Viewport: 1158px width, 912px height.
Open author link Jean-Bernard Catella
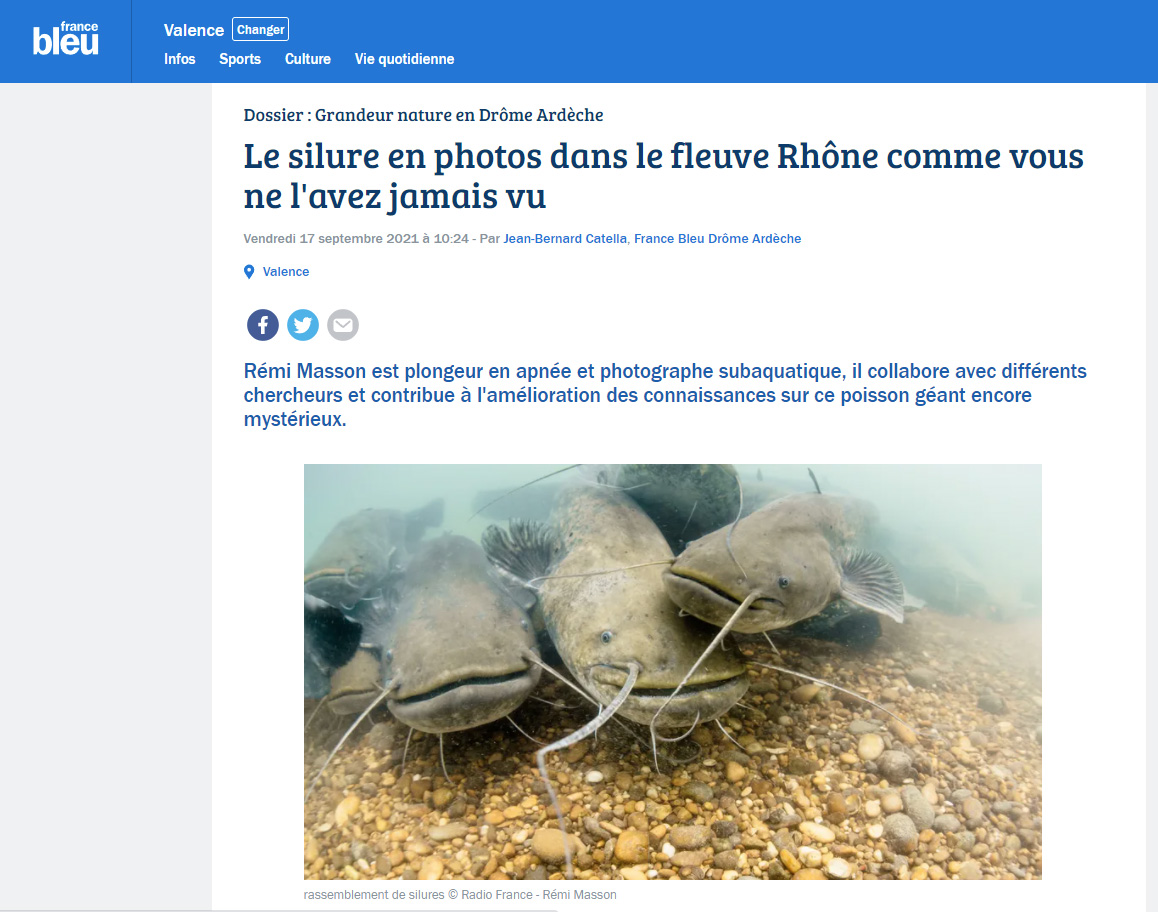click(x=565, y=239)
